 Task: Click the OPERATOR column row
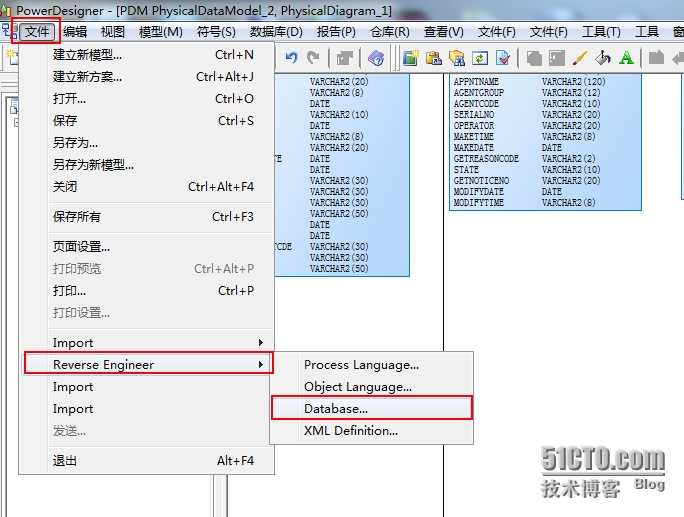point(545,126)
